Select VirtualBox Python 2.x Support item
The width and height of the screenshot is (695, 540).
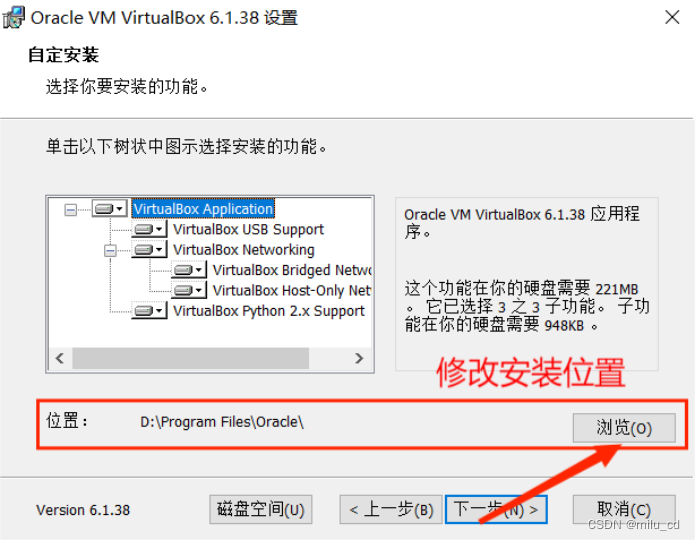tap(269, 311)
